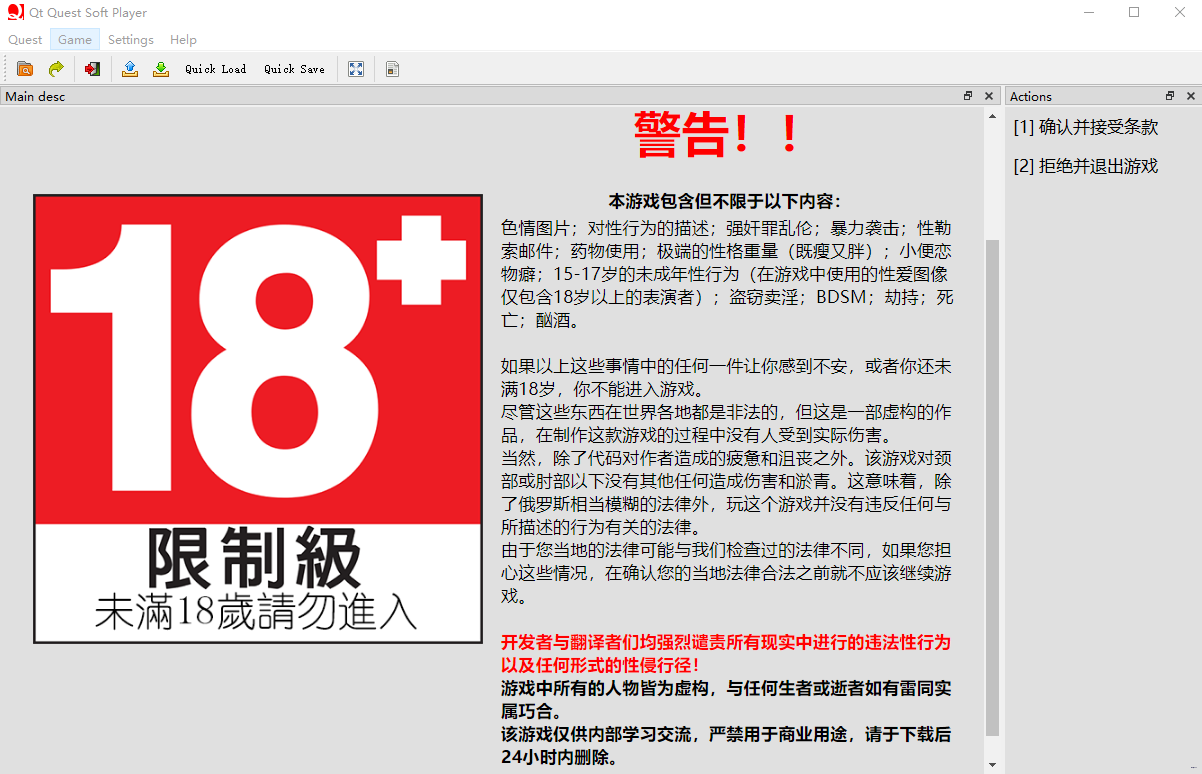Viewport: 1202px width, 774px height.
Task: Toggle fullscreen with the expand-arrows icon
Action: [356, 69]
